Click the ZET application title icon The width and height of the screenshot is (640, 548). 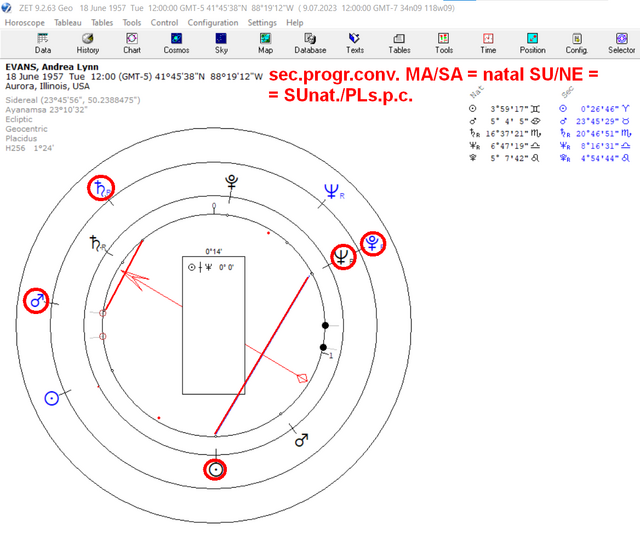(7, 7)
